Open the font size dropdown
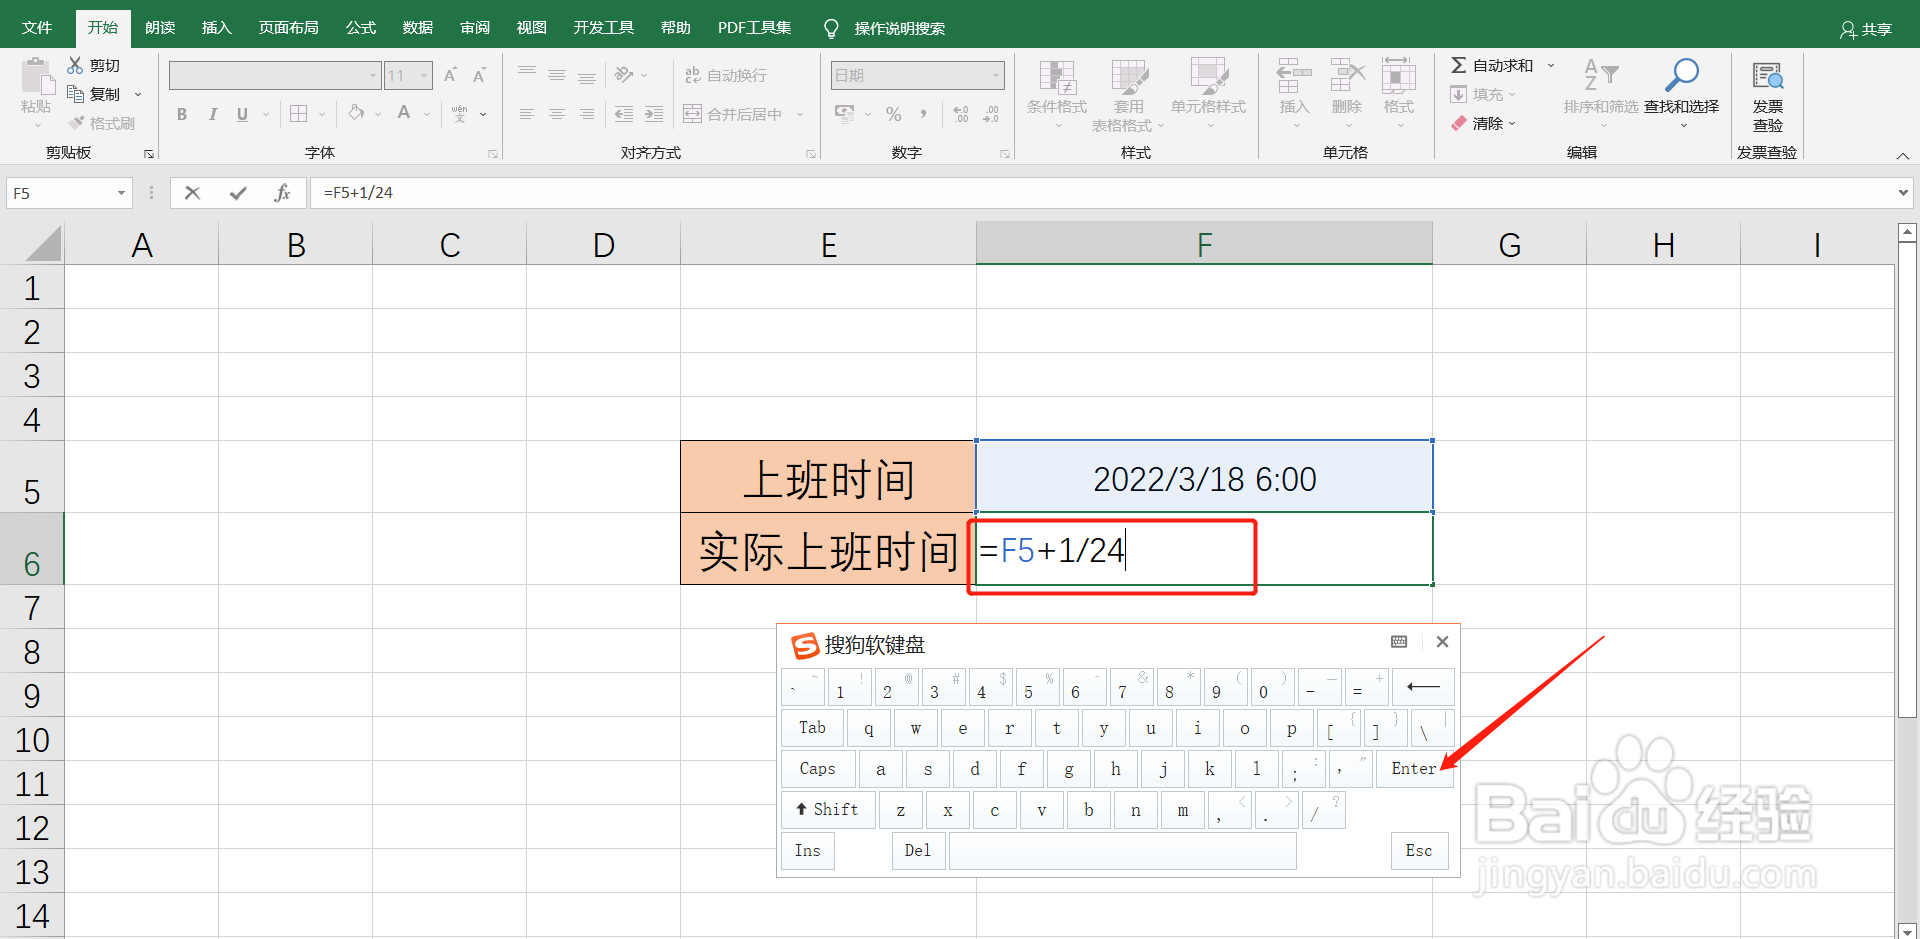 click(422, 75)
